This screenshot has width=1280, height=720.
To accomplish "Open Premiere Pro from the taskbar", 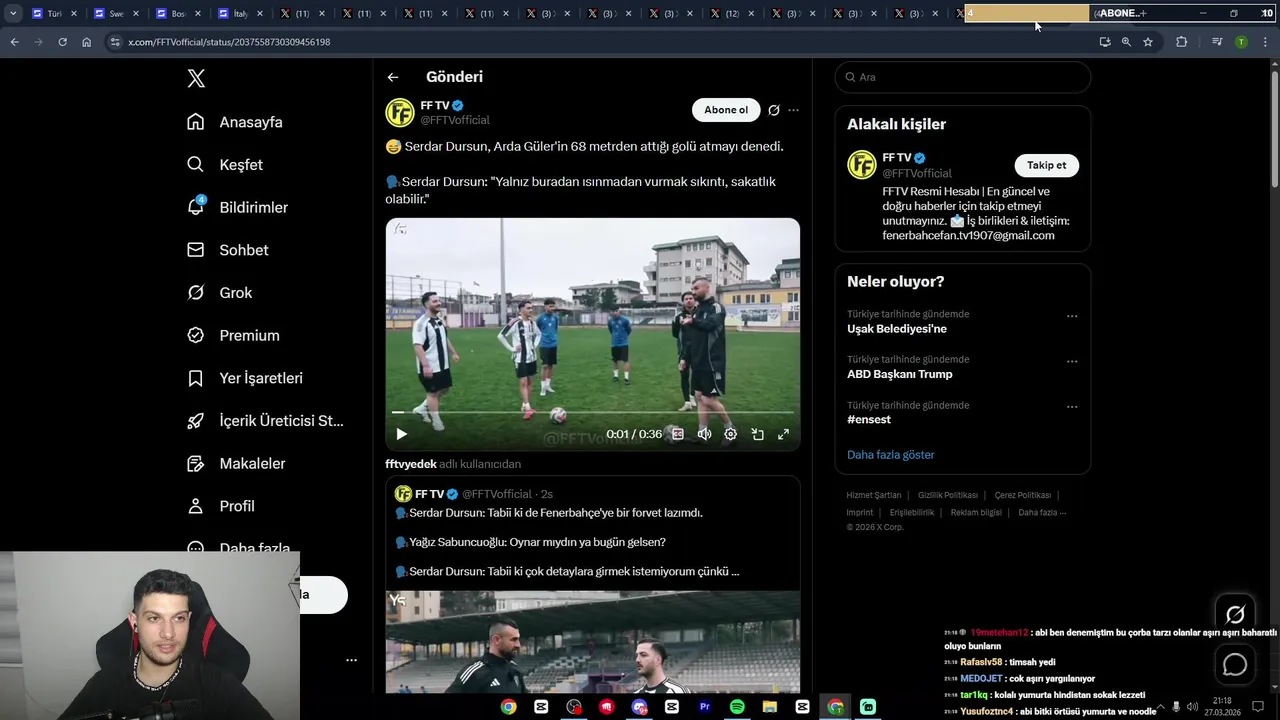I will pos(704,707).
